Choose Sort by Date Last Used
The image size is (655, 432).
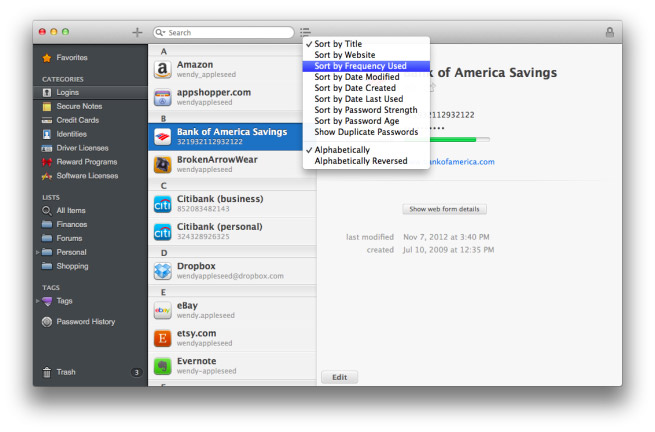point(366,99)
